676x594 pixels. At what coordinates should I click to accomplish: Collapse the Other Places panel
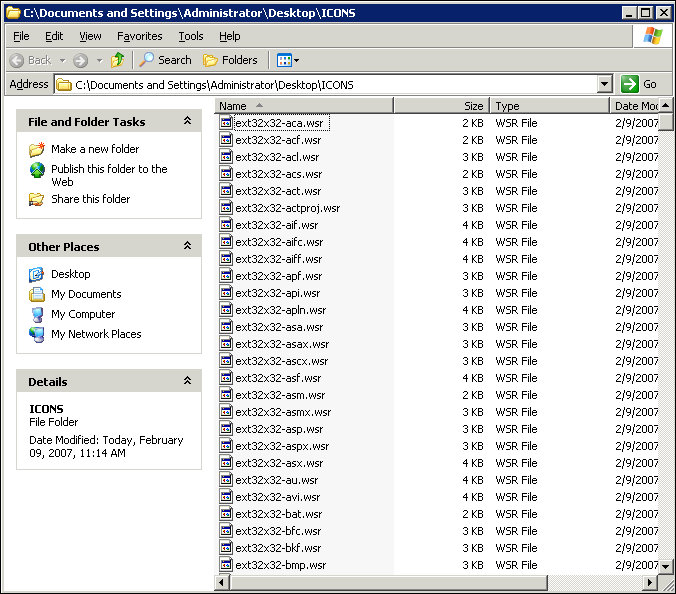coord(187,246)
